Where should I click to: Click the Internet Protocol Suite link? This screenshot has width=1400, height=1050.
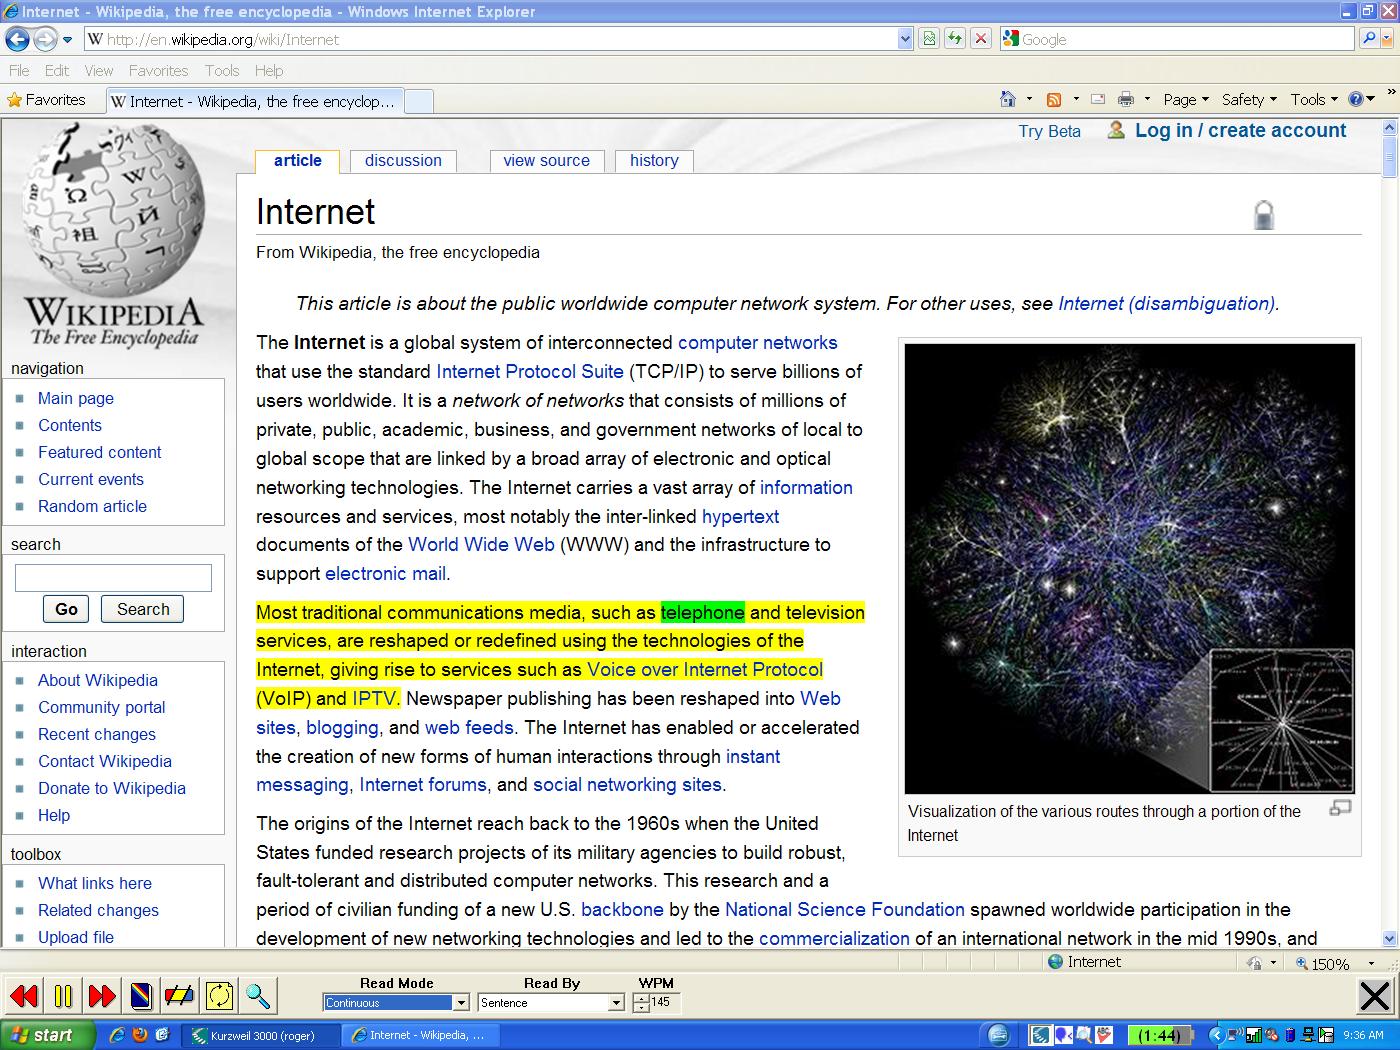tap(530, 371)
